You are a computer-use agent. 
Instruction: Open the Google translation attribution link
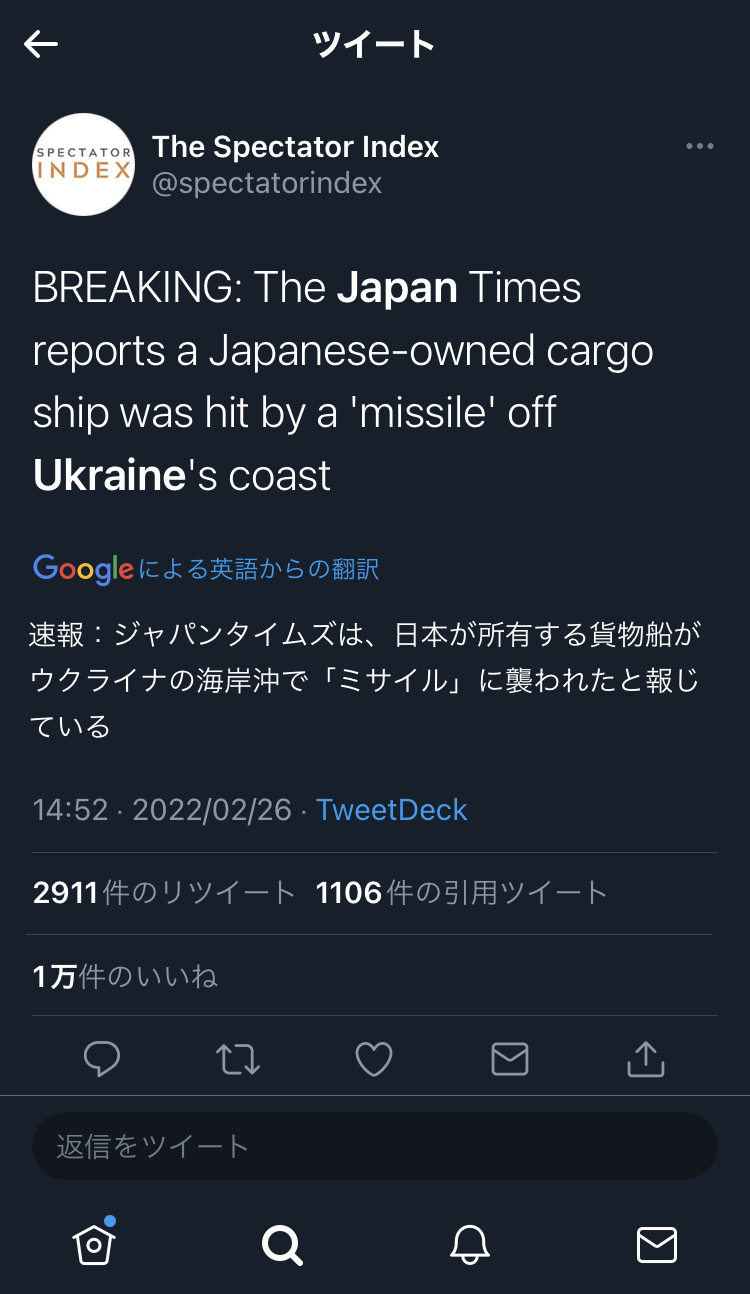(x=206, y=569)
